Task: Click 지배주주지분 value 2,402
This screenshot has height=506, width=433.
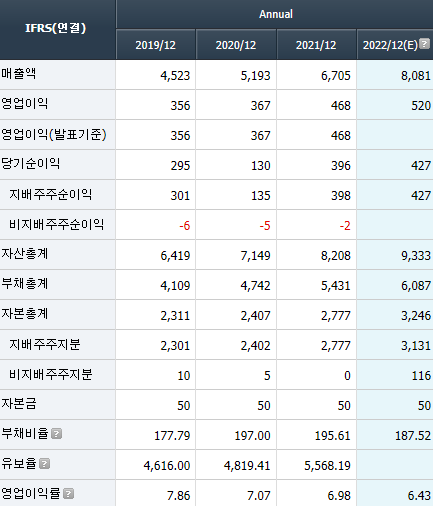Action: pyautogui.click(x=256, y=346)
